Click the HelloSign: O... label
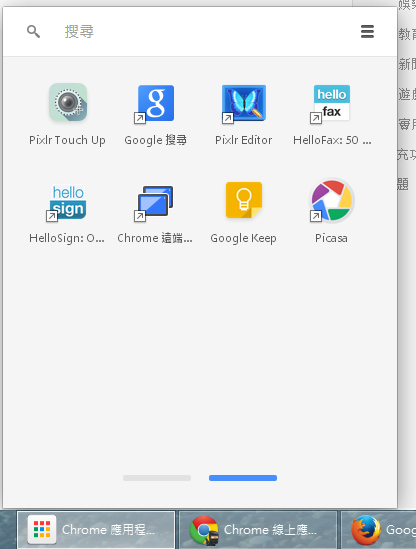Viewport: 416px width, 549px height. (x=67, y=238)
